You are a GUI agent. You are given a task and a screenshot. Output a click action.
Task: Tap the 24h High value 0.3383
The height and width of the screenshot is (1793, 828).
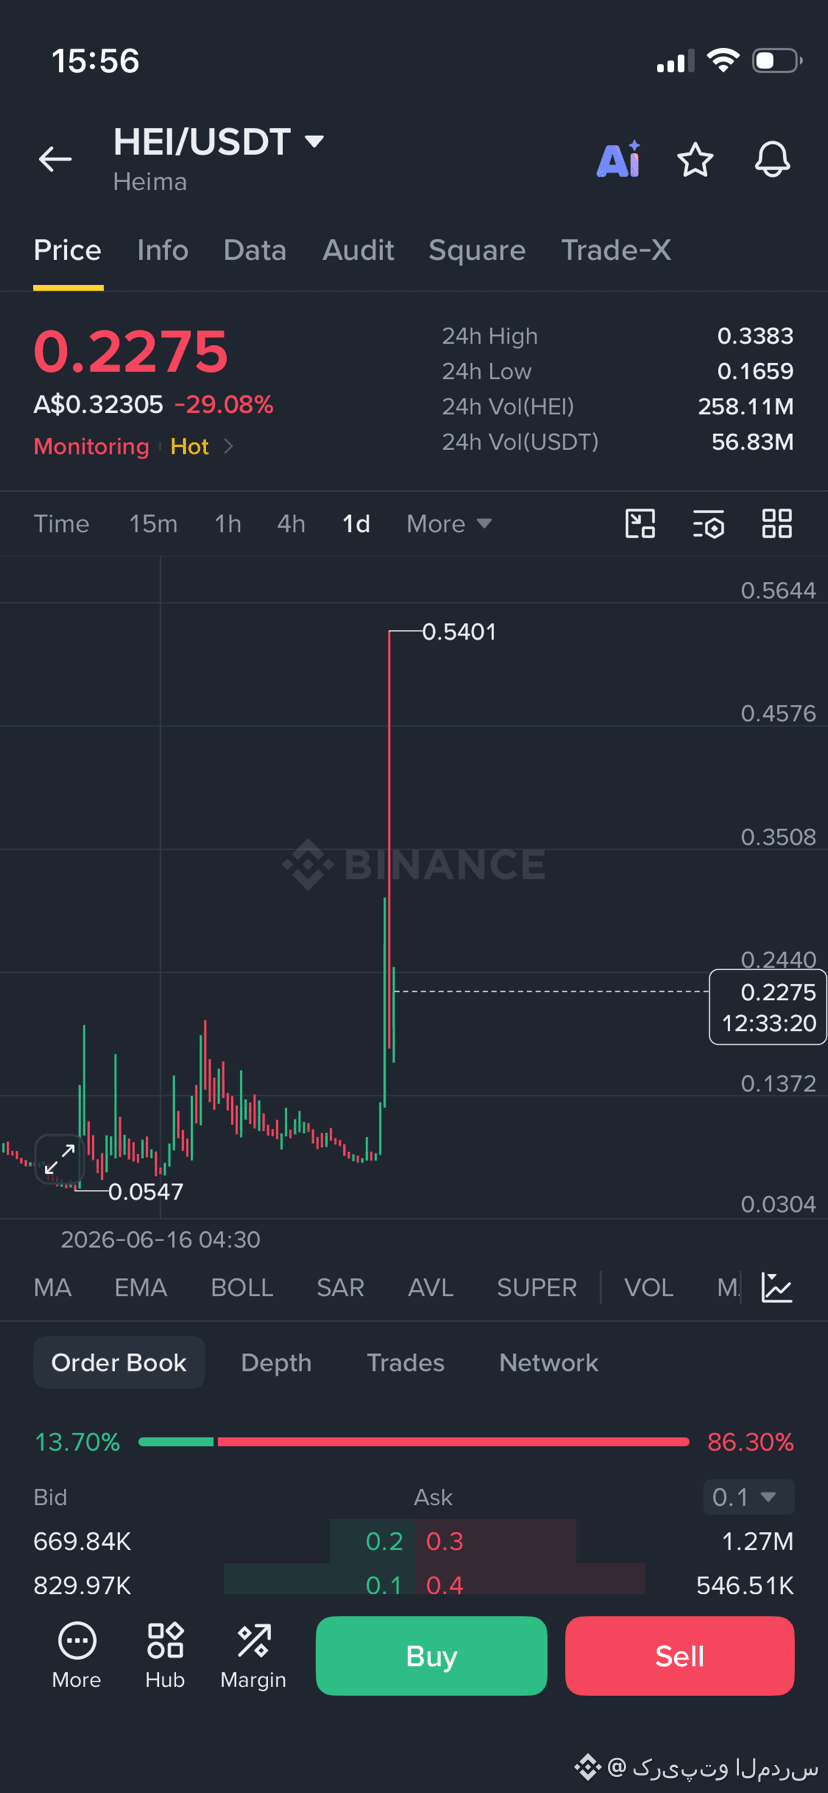click(x=755, y=336)
